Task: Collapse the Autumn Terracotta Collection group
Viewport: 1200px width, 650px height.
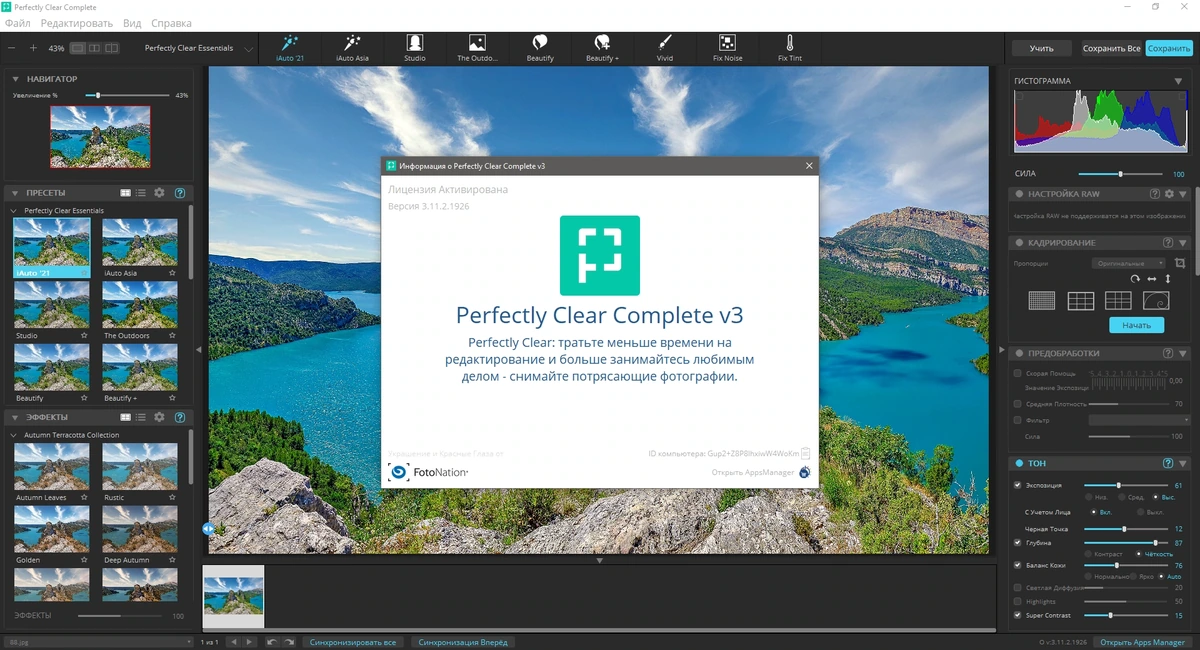Action: 14,435
